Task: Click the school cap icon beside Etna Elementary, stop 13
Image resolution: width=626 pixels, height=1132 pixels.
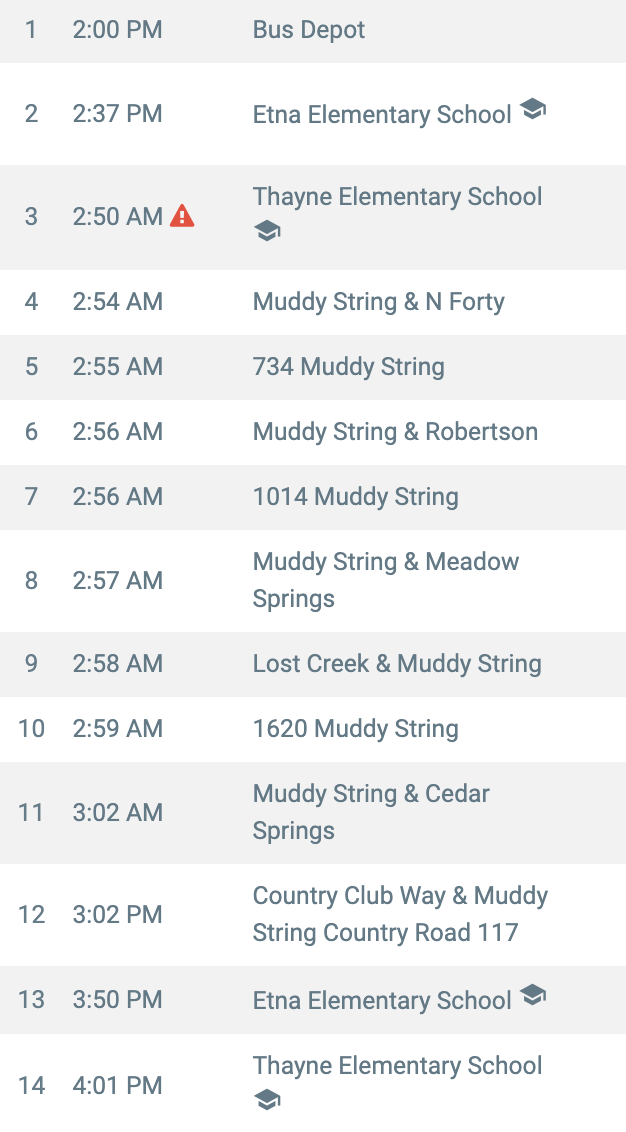Action: pos(533,995)
